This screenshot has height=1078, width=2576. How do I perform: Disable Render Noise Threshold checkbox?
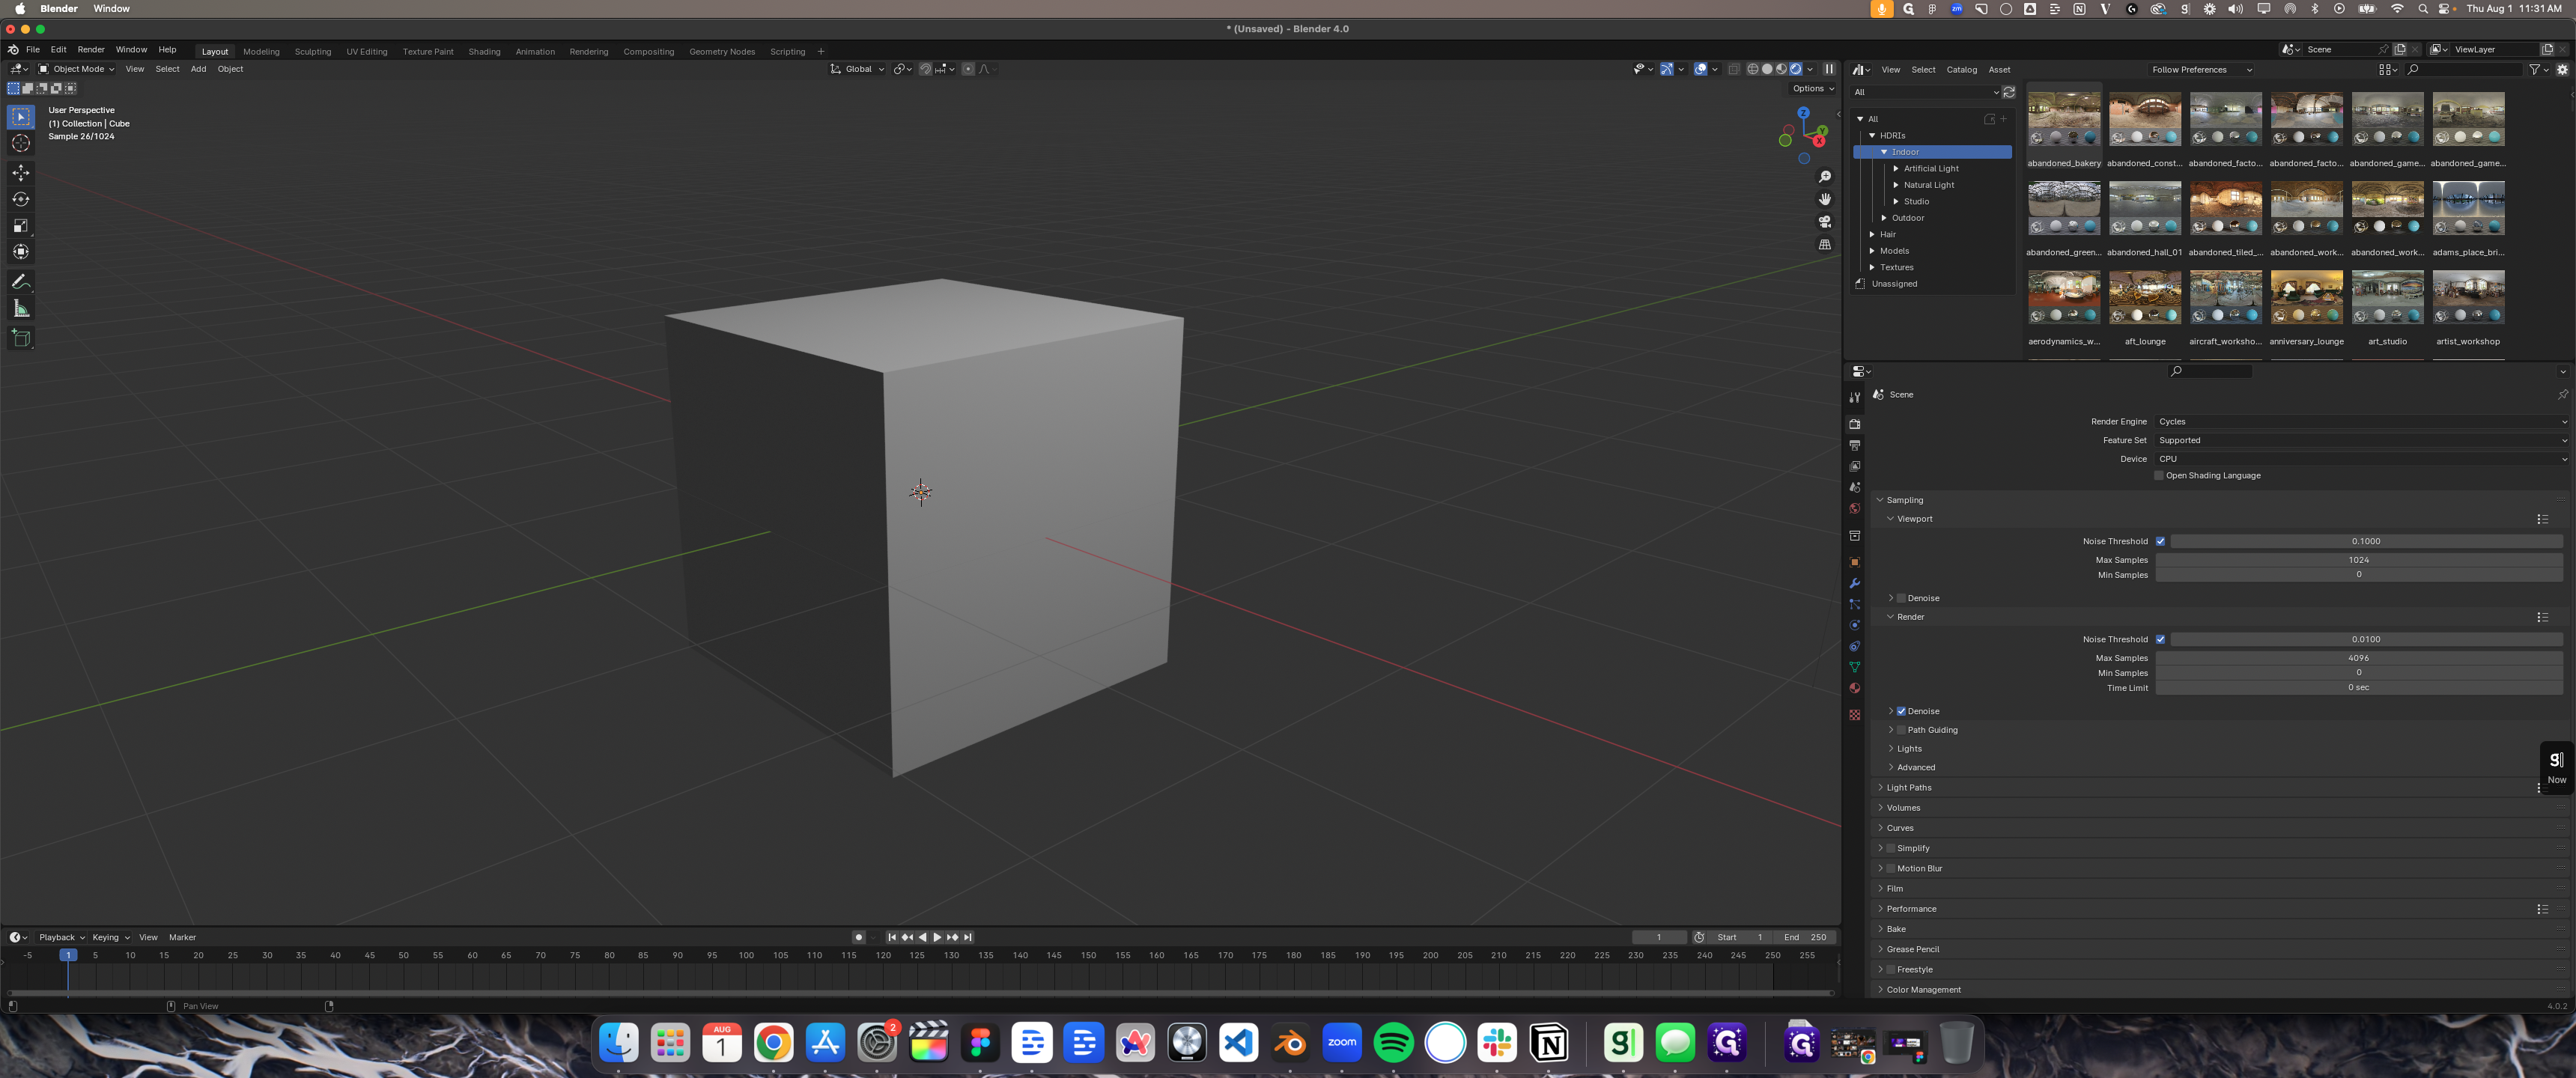(x=2160, y=639)
